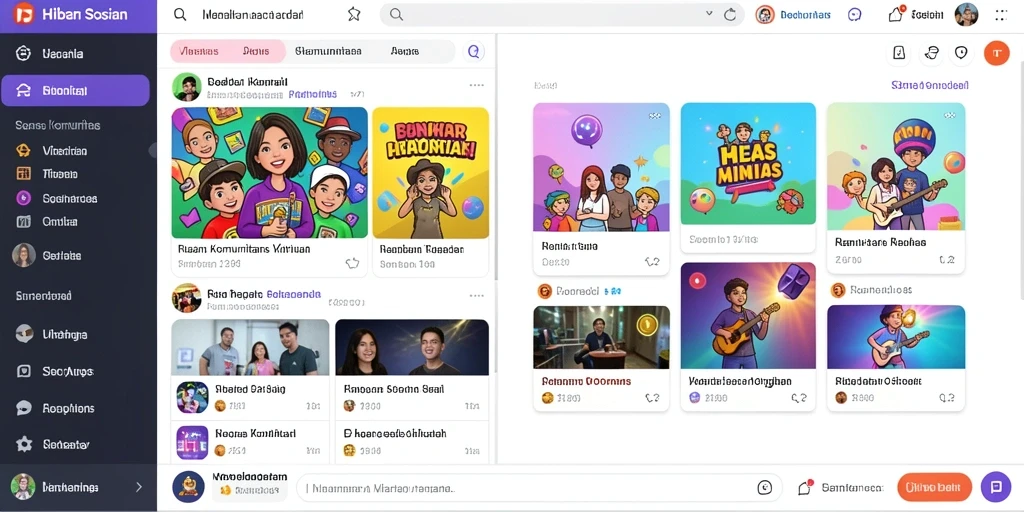Click the star favorite icon in header
This screenshot has width=1024, height=512.
tap(354, 14)
